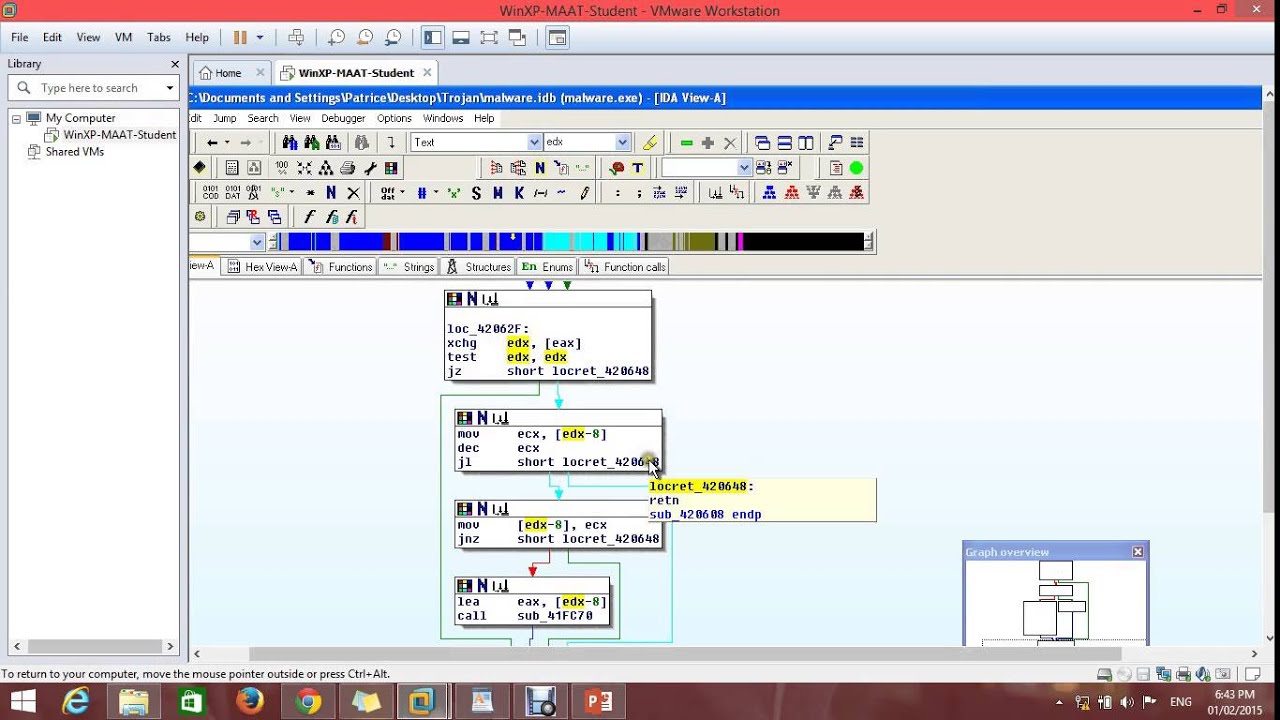Click the Graph overview thumbnail
1280x720 pixels.
1055,602
